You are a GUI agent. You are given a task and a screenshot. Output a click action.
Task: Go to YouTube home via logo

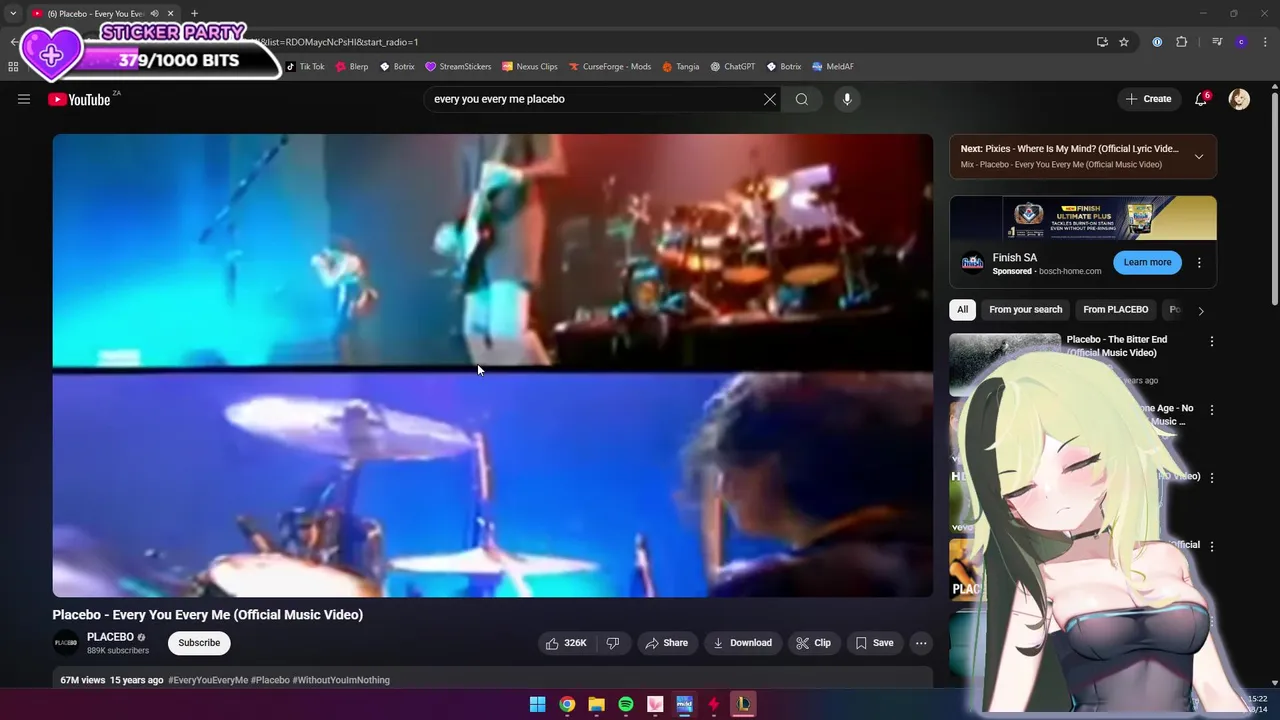(79, 99)
